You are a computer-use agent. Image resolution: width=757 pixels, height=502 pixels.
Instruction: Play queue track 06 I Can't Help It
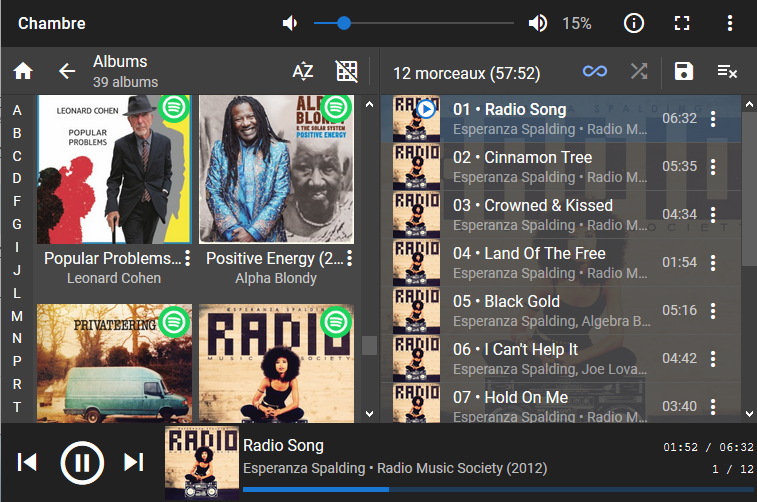tap(561, 359)
